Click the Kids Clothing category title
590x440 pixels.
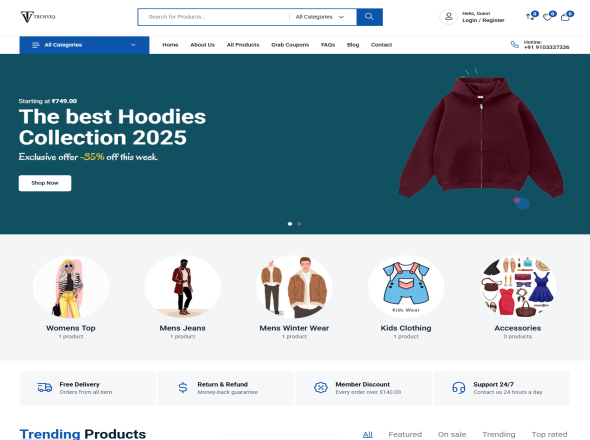406,328
